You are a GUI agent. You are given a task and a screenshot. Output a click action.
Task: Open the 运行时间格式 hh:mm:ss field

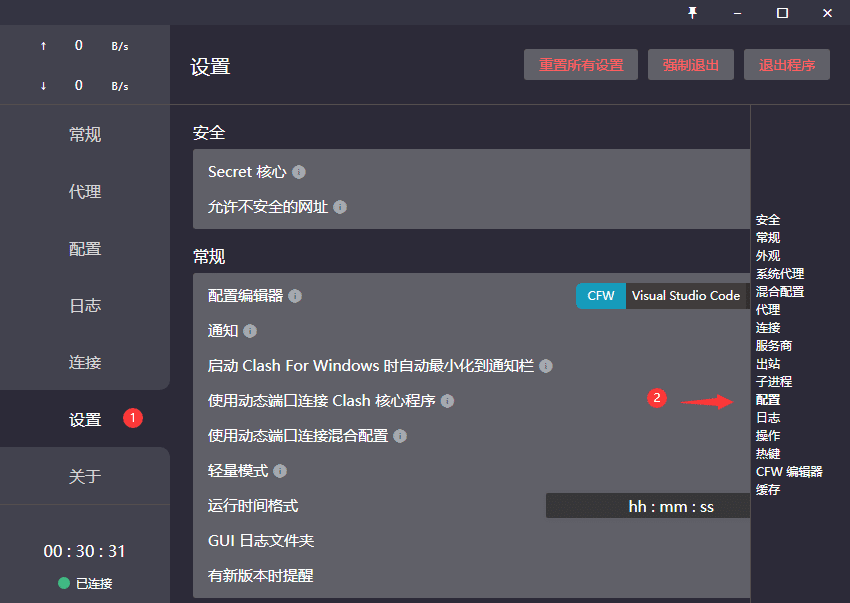click(x=648, y=506)
